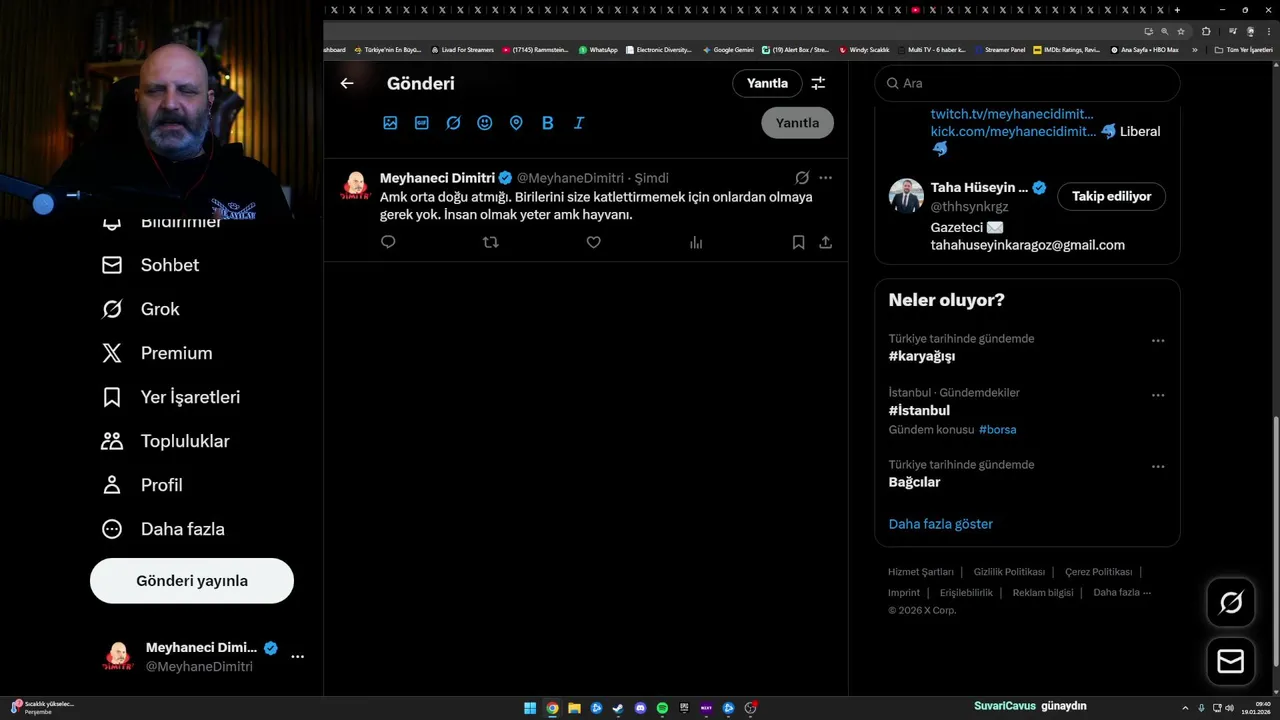Go back using the arrow beside Gönderi
Viewport: 1280px width, 720px height.
tap(347, 84)
